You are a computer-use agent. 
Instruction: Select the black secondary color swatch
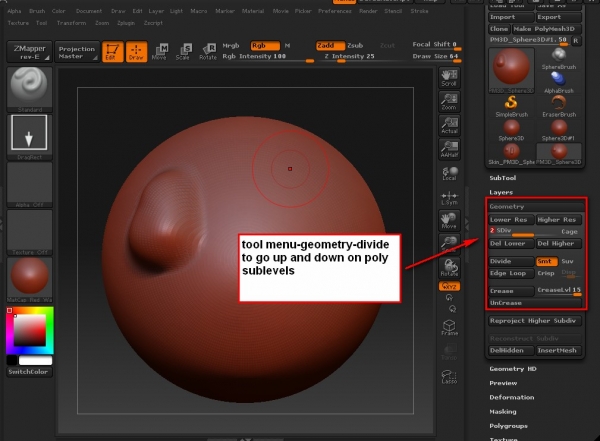tap(12, 360)
